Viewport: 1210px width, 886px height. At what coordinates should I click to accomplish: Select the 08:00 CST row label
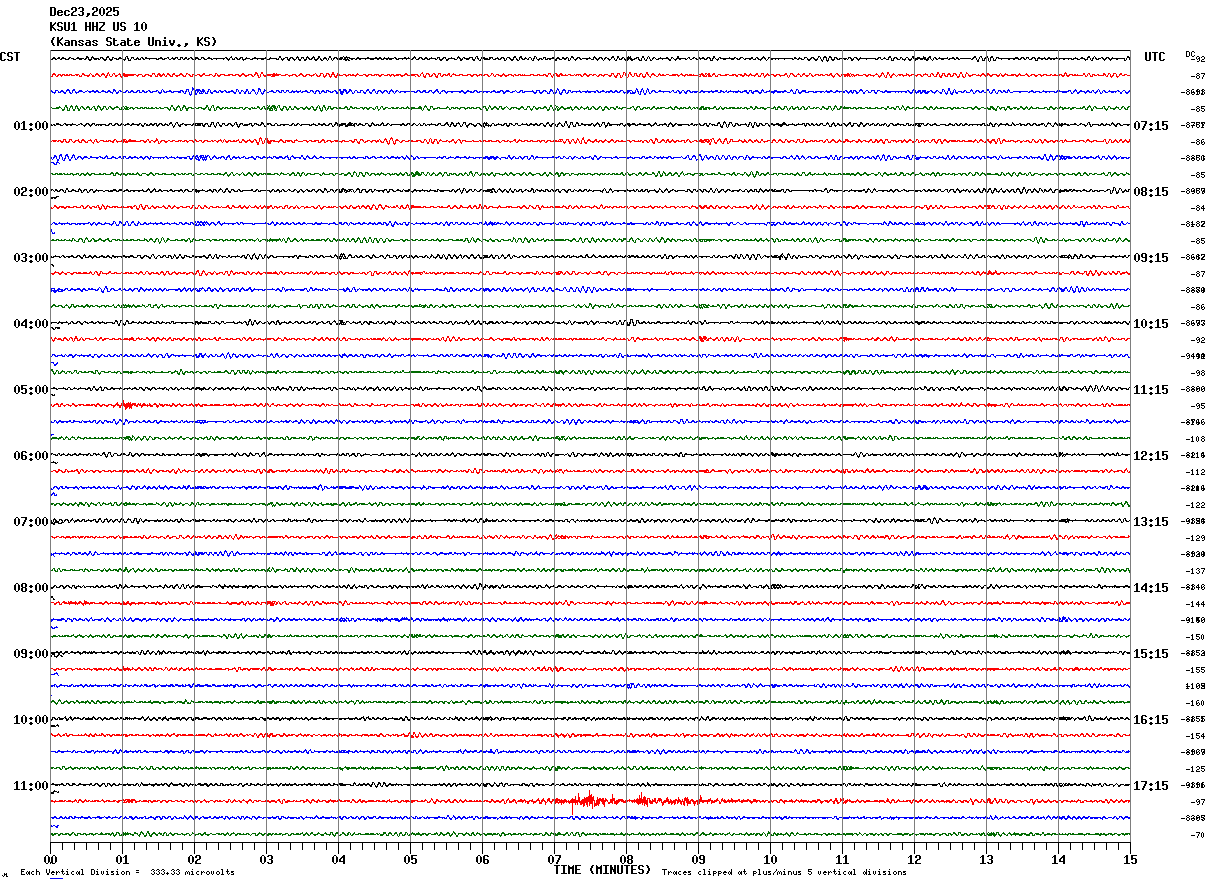(30, 588)
